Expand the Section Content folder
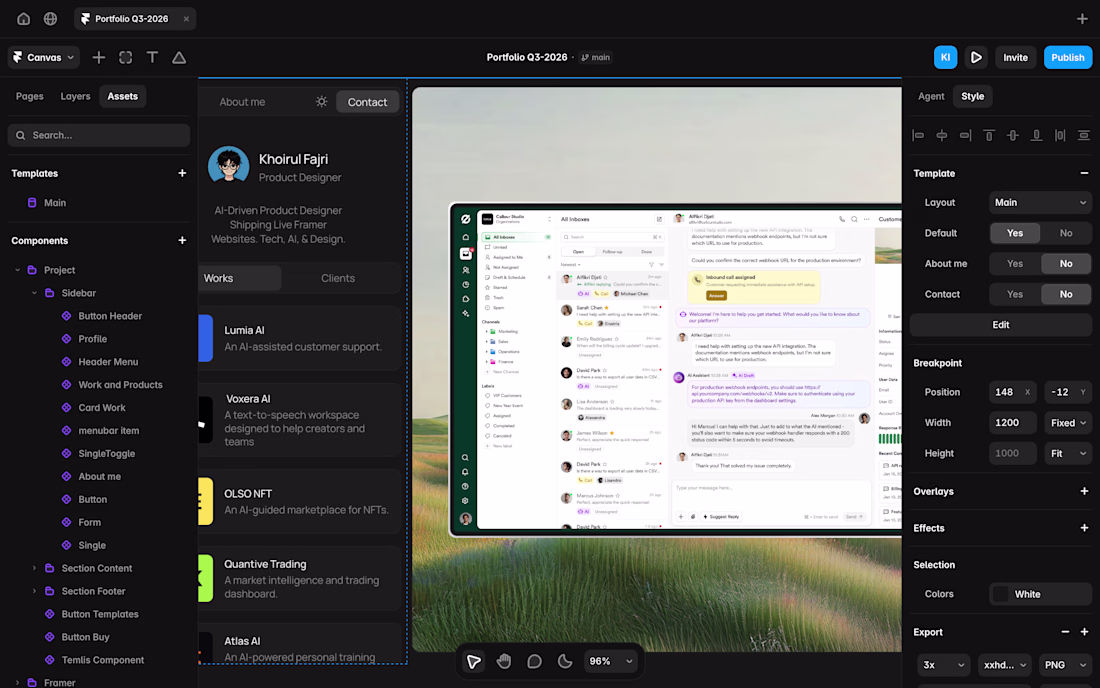 tap(34, 569)
